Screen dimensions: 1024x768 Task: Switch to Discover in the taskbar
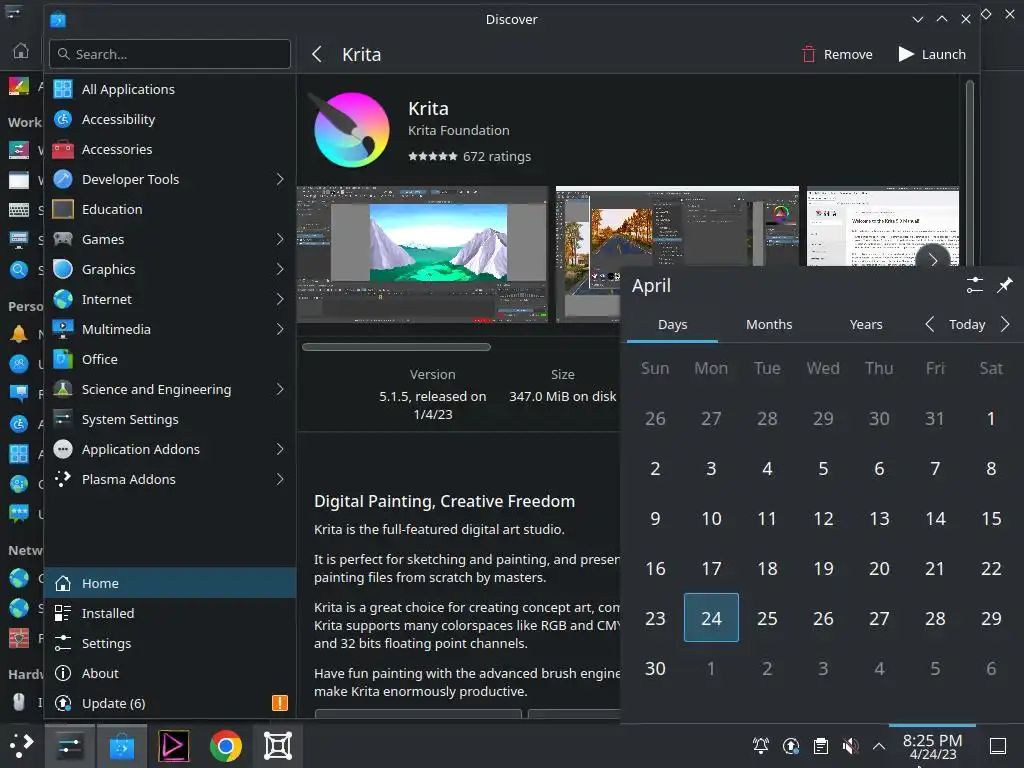coord(121,745)
